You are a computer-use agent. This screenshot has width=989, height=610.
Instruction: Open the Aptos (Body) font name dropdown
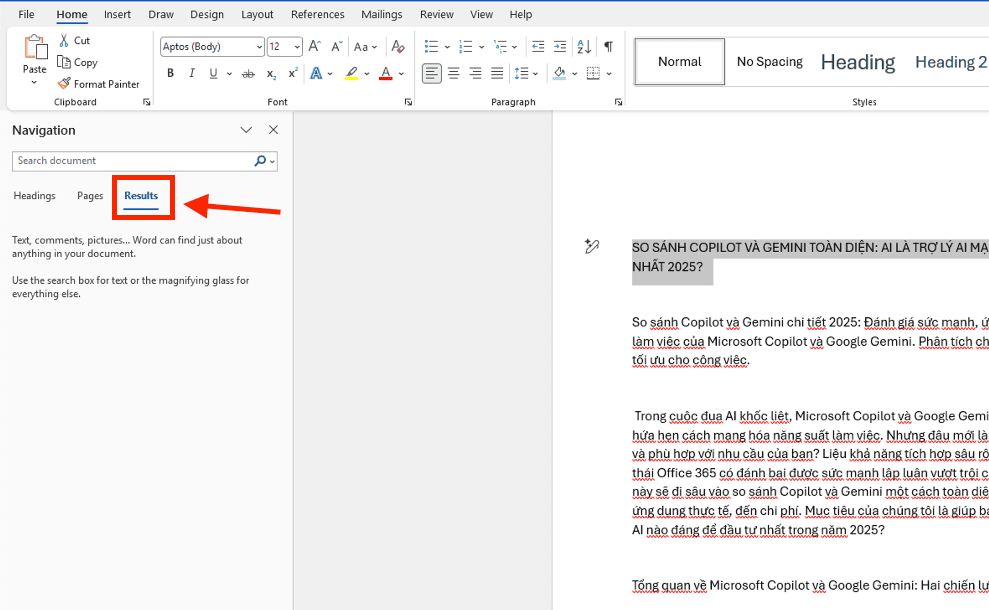(259, 47)
